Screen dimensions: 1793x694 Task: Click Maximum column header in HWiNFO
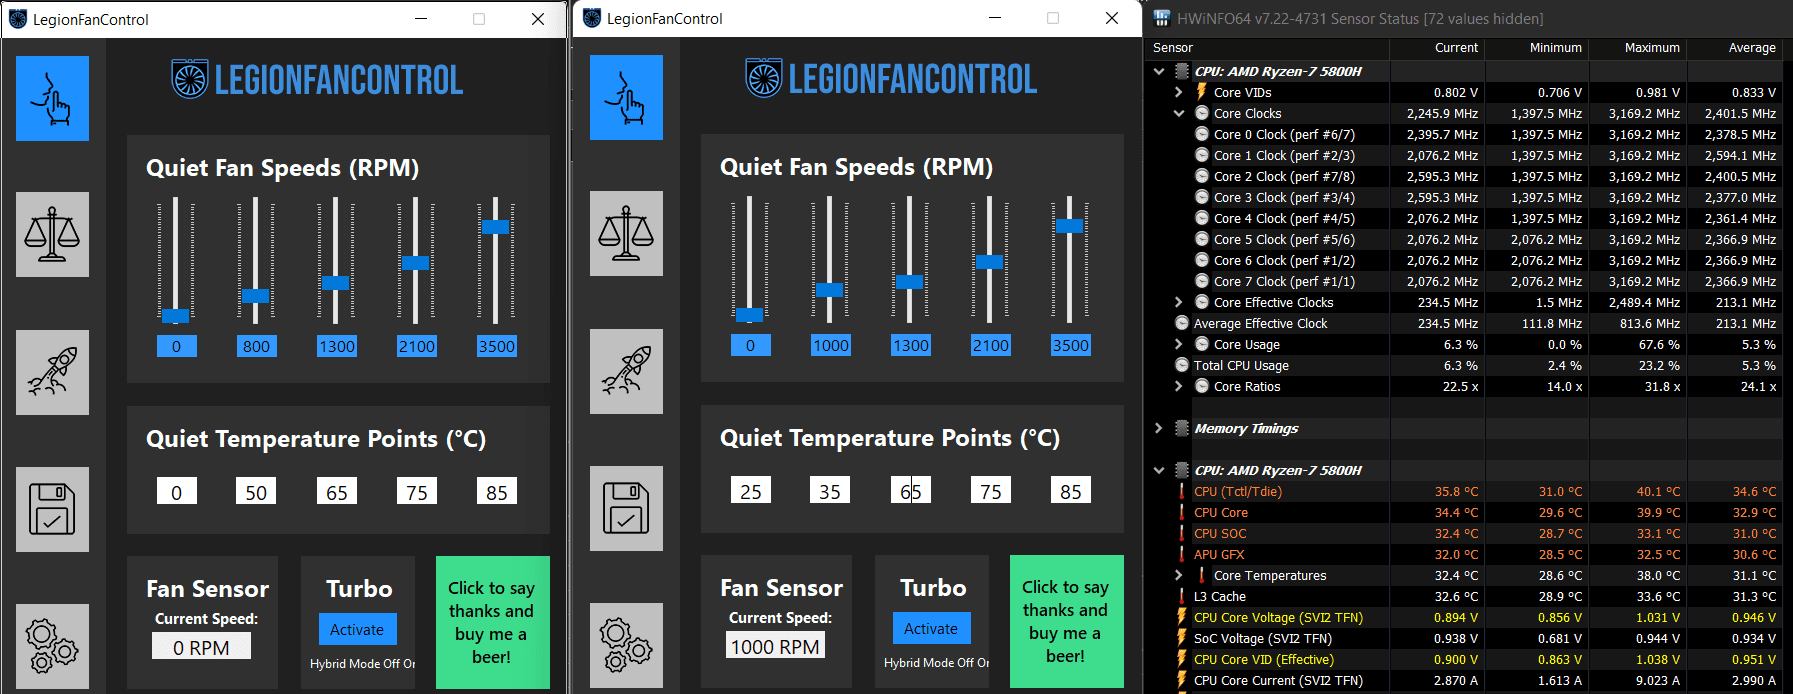[1637, 48]
